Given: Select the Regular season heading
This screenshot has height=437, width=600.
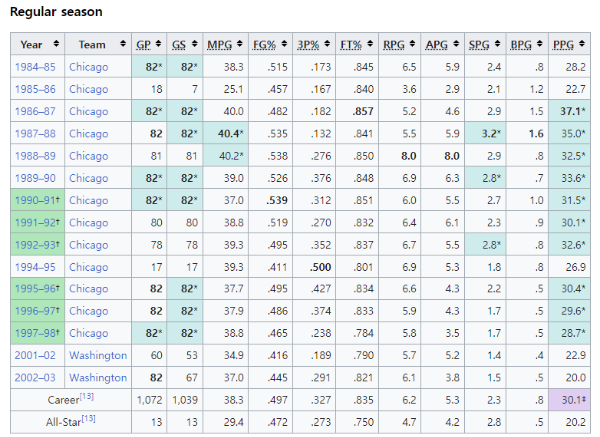Looking at the screenshot, I should 56,12.
